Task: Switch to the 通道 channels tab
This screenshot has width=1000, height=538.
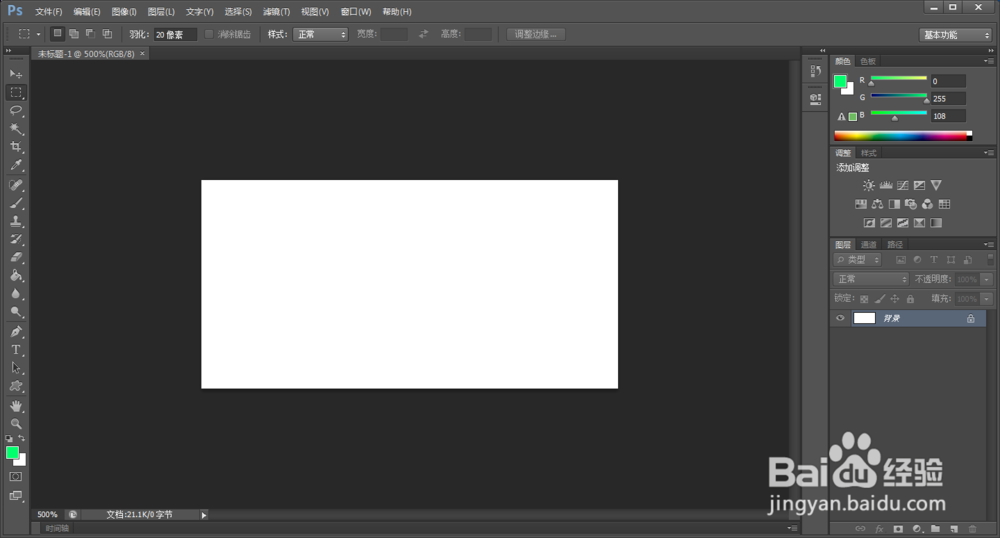Action: (869, 245)
